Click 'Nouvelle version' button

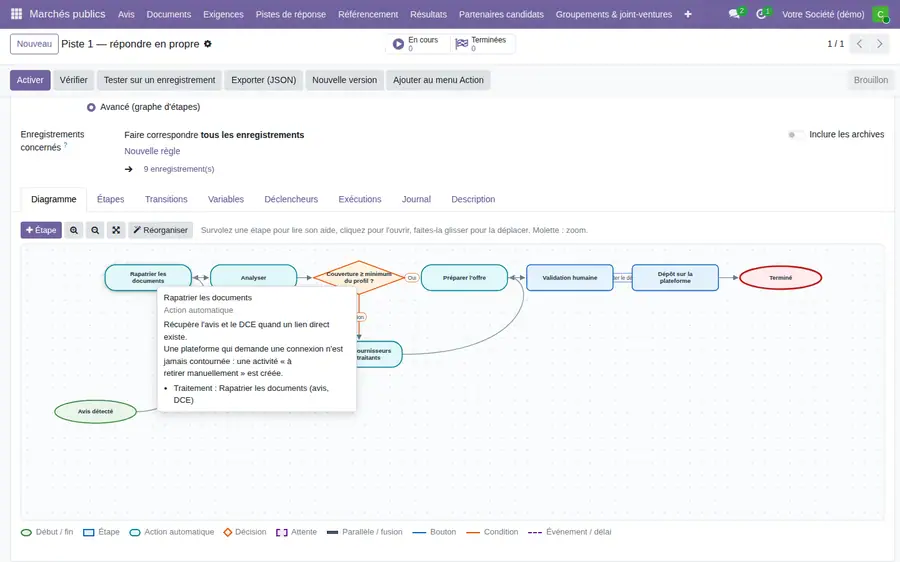pos(344,80)
